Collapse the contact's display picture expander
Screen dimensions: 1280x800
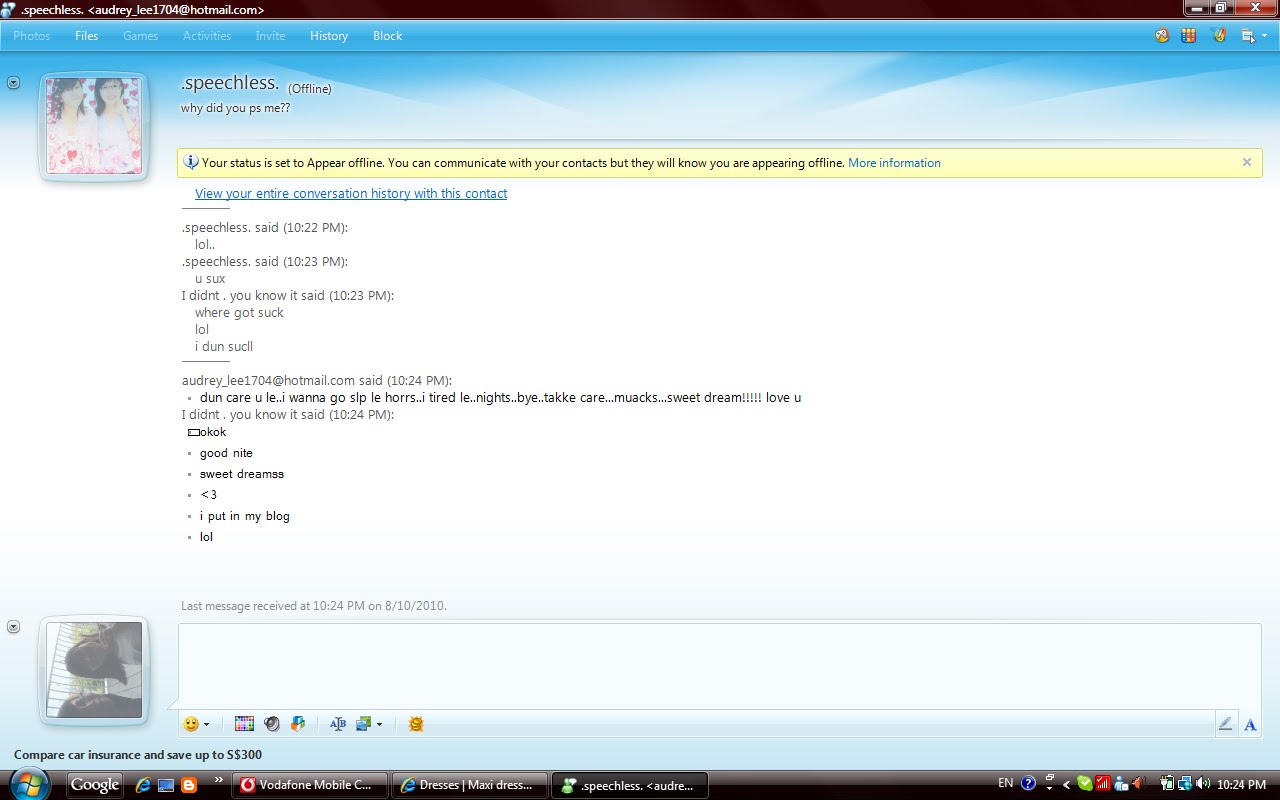click(x=13, y=83)
